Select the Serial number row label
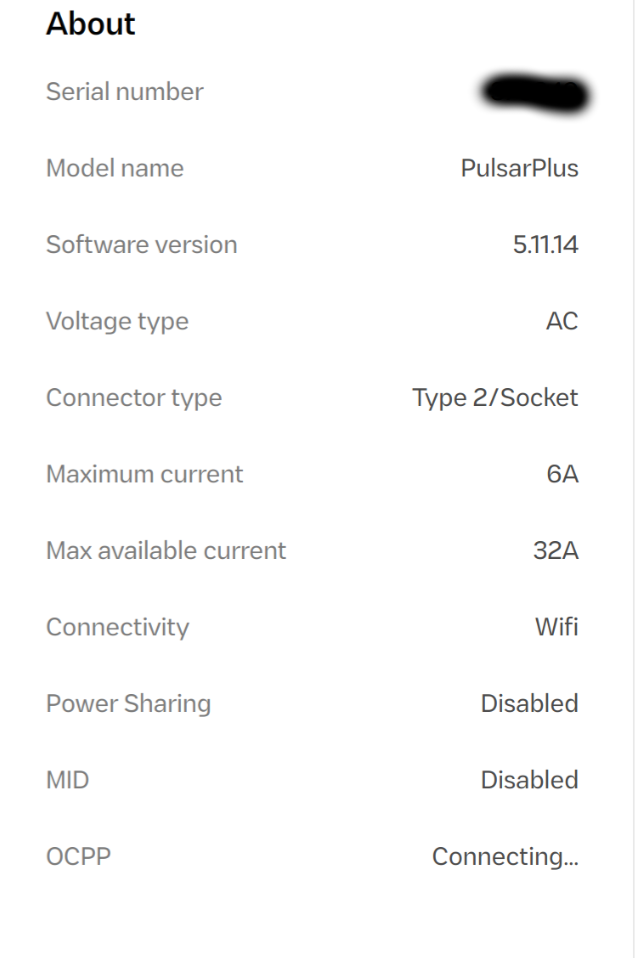The height and width of the screenshot is (958, 640). [x=123, y=92]
